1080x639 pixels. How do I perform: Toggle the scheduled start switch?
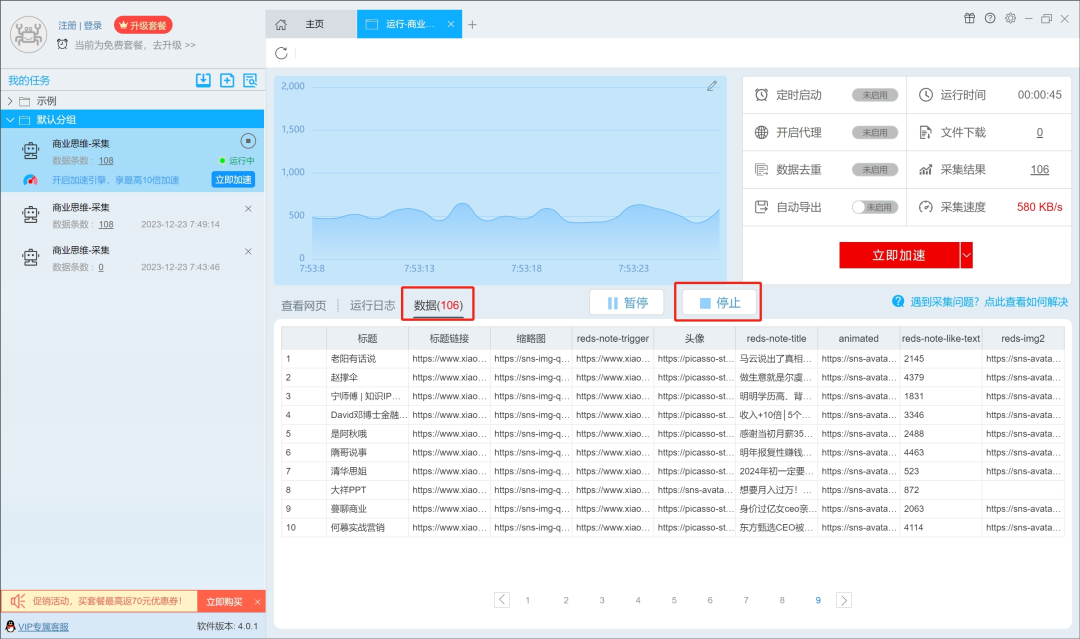click(x=875, y=95)
